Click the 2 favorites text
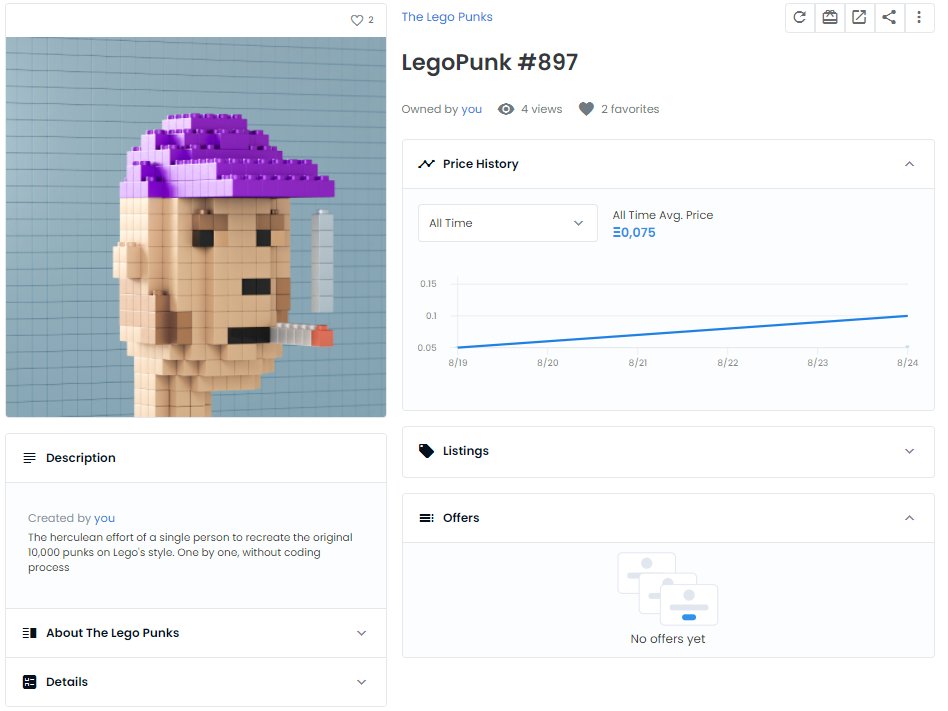The height and width of the screenshot is (711, 948). [x=629, y=109]
